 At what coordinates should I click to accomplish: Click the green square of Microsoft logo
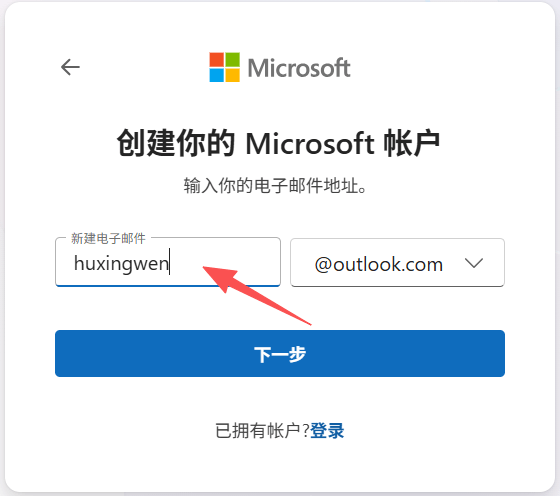click(x=232, y=60)
